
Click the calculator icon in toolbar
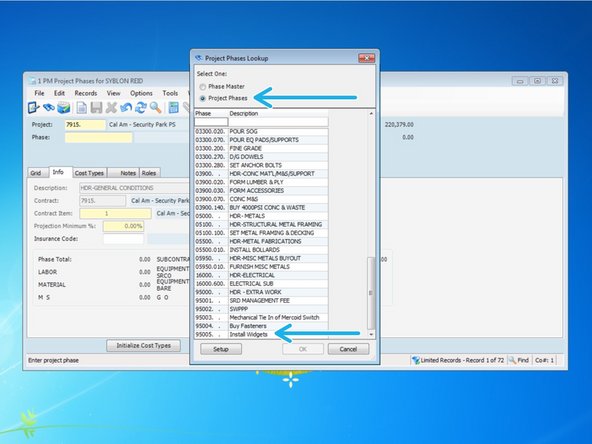[174, 108]
